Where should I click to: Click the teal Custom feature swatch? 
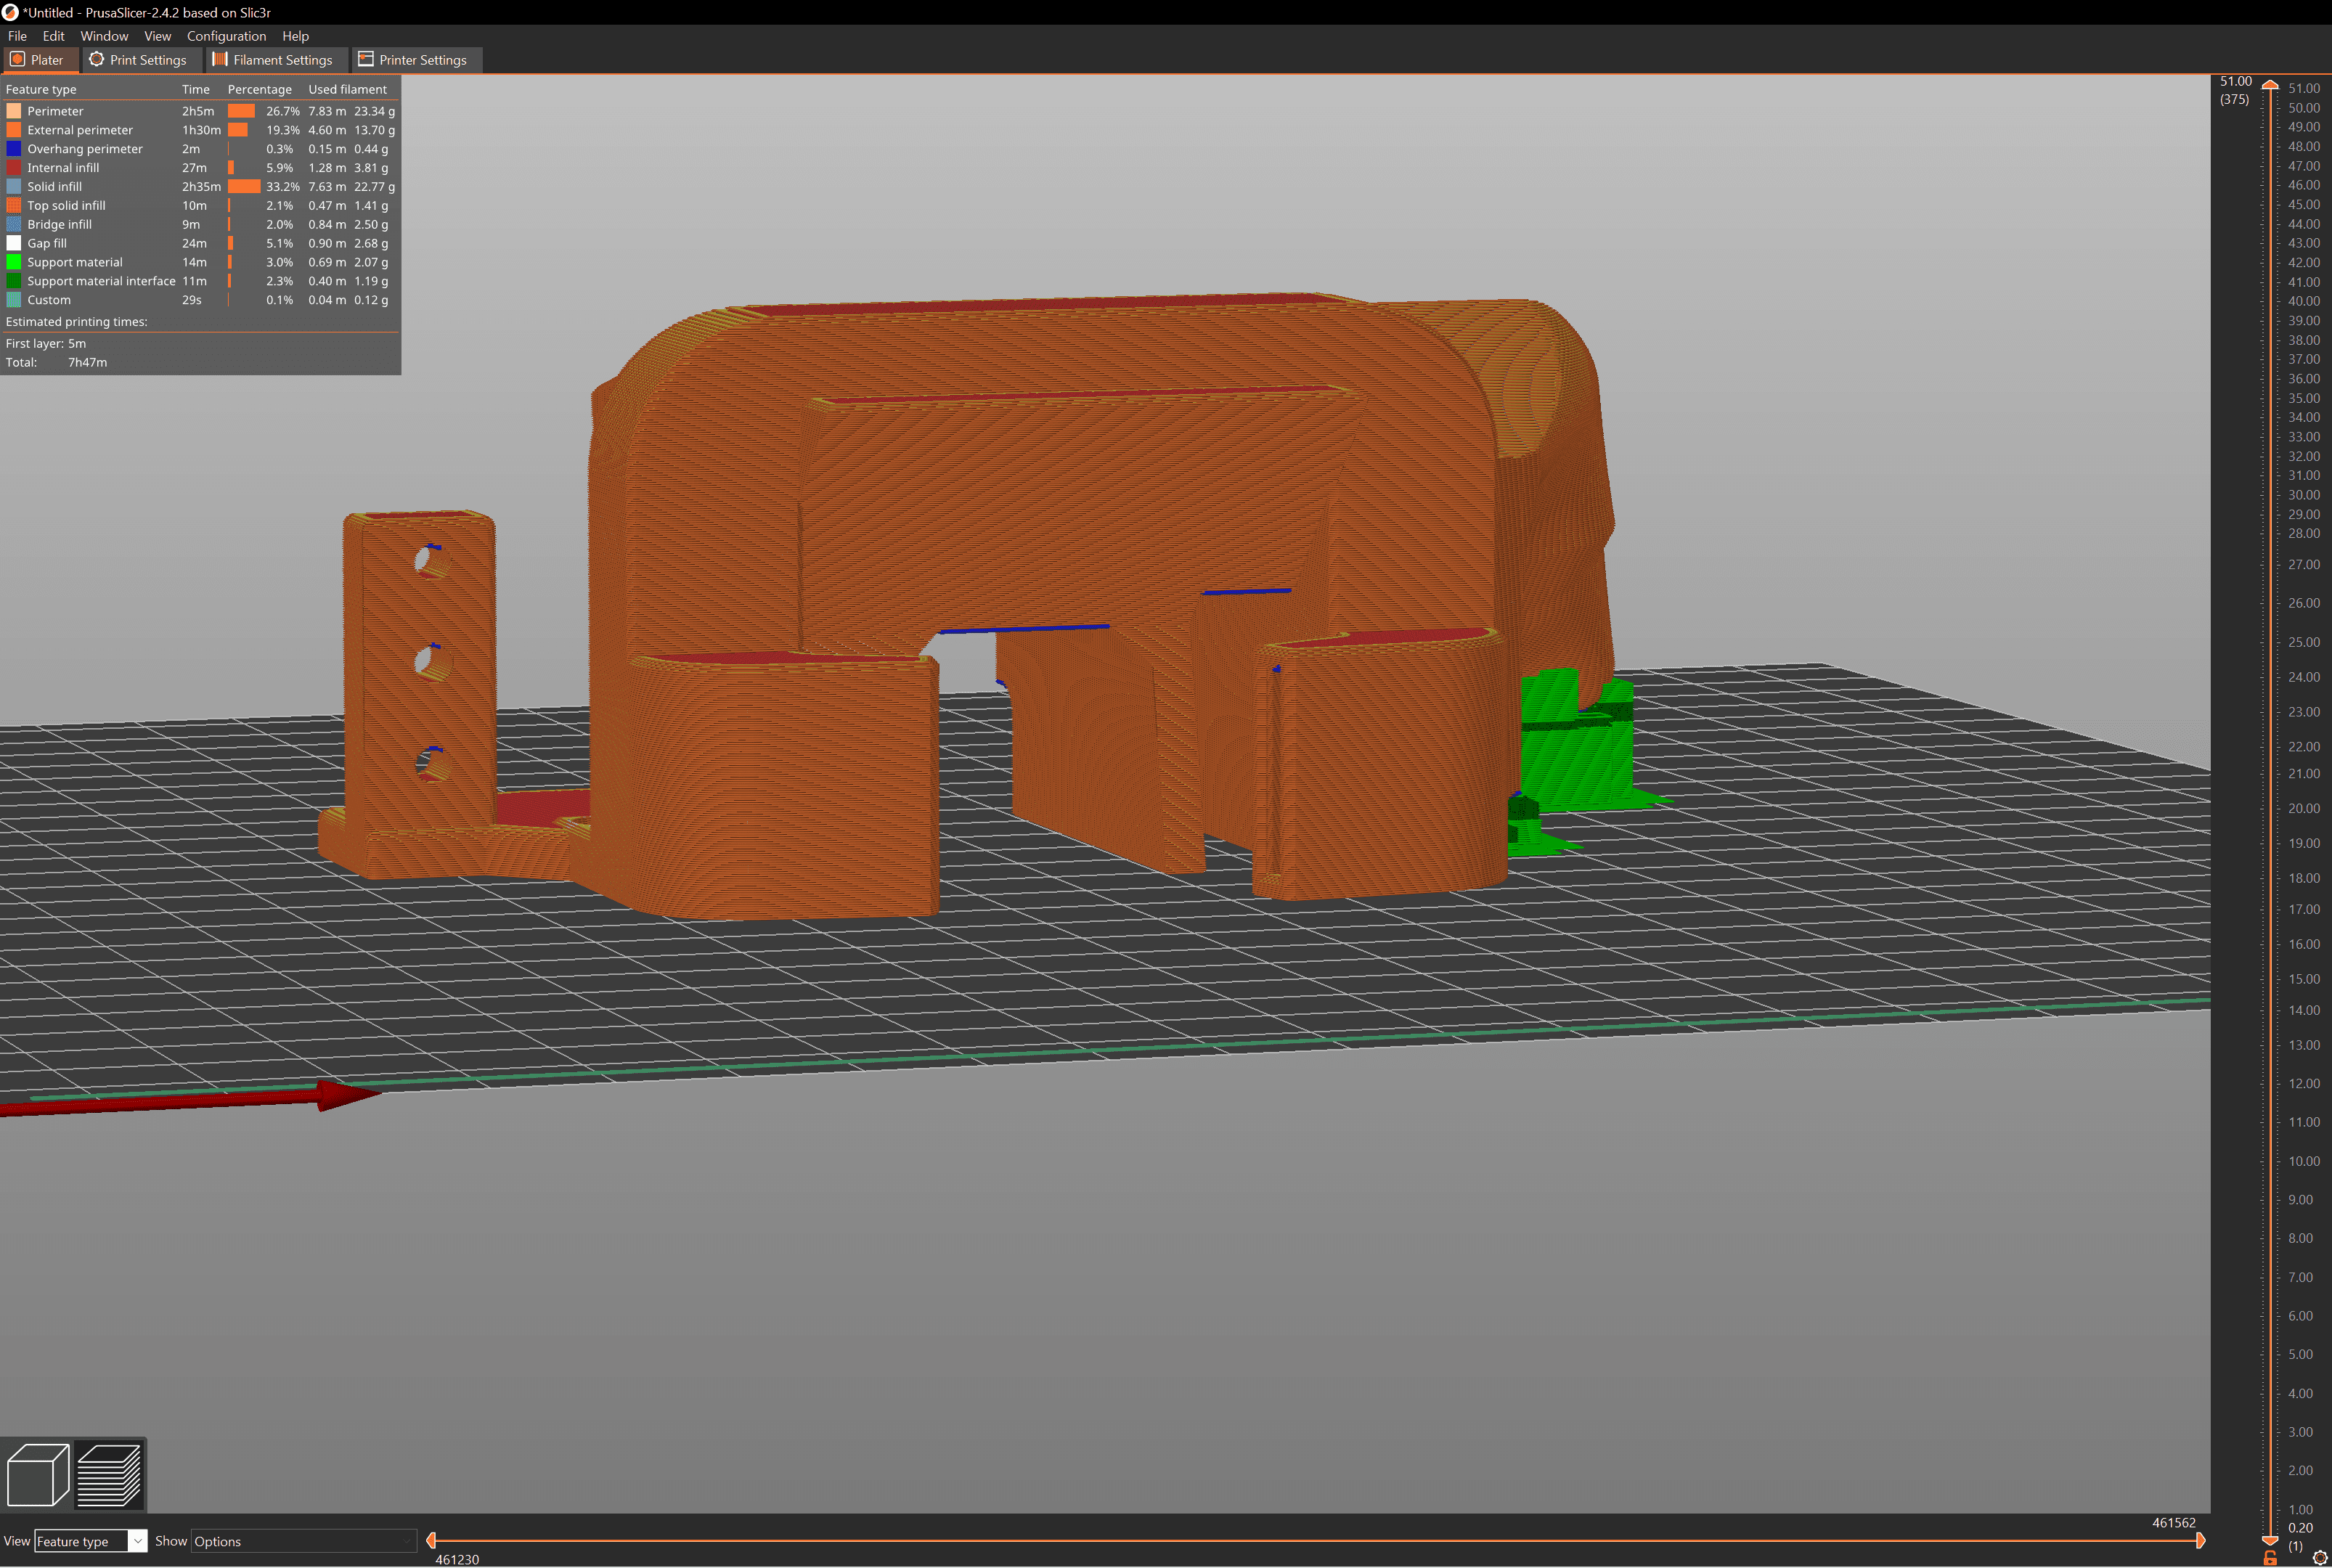pos(14,300)
